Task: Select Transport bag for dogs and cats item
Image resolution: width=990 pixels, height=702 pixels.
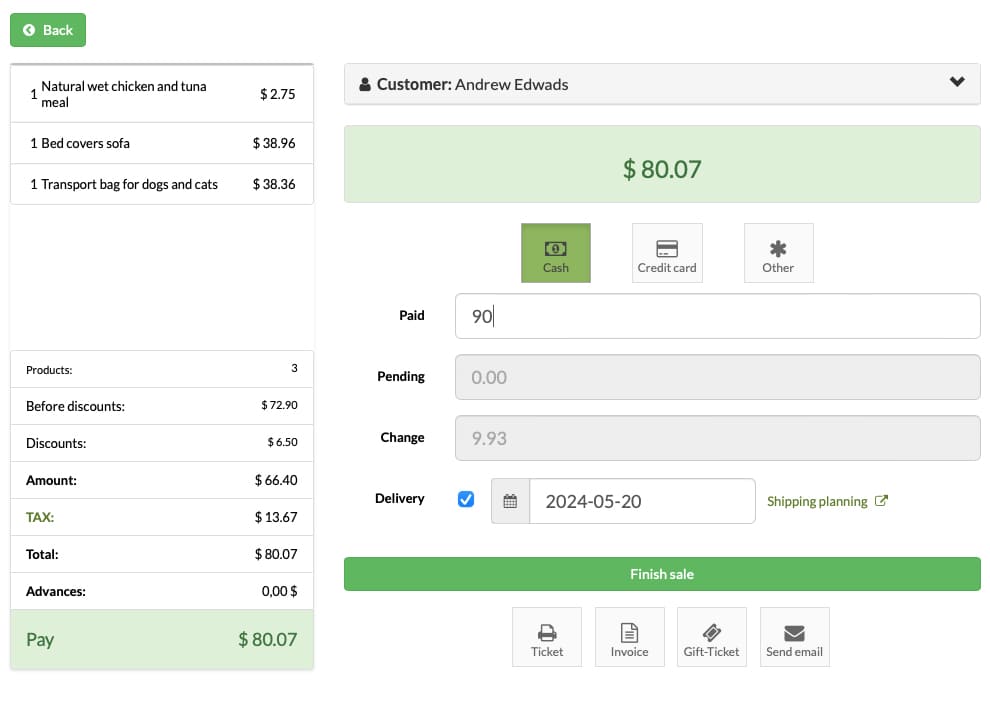Action: (162, 184)
